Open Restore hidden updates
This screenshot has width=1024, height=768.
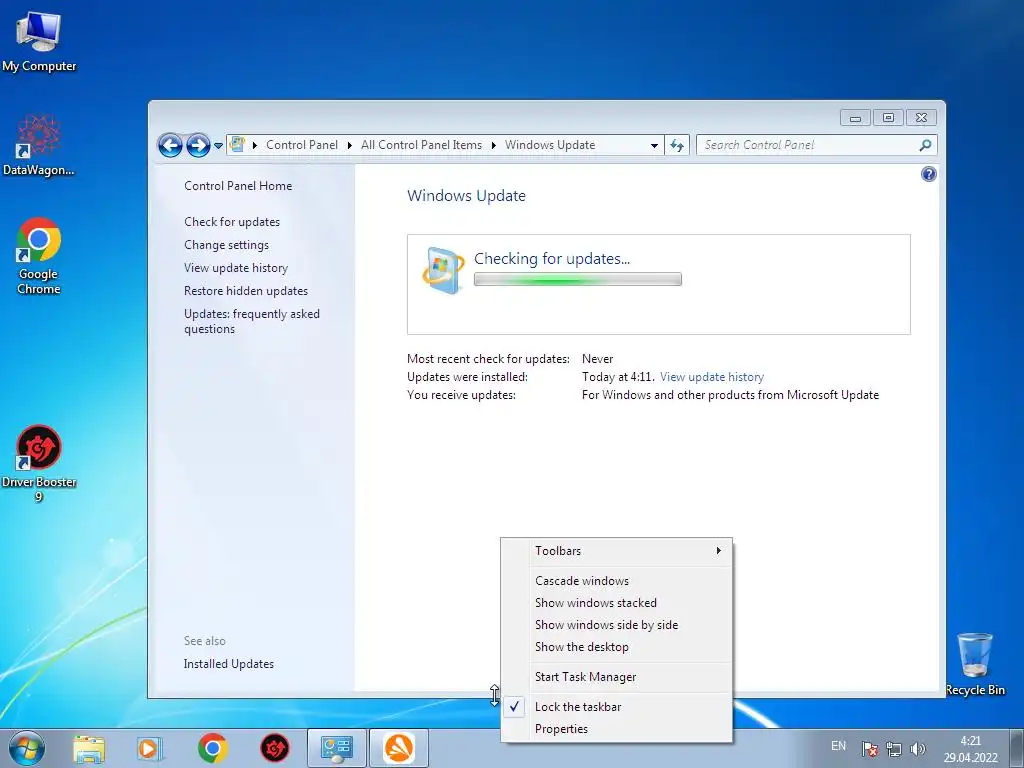[x=246, y=291]
